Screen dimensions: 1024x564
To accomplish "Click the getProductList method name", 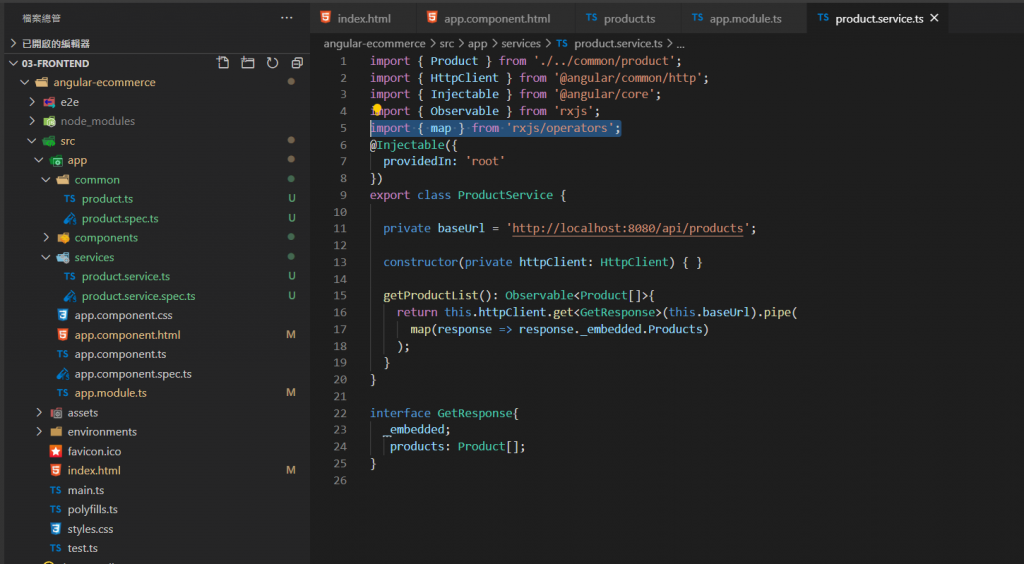I will click(430, 296).
